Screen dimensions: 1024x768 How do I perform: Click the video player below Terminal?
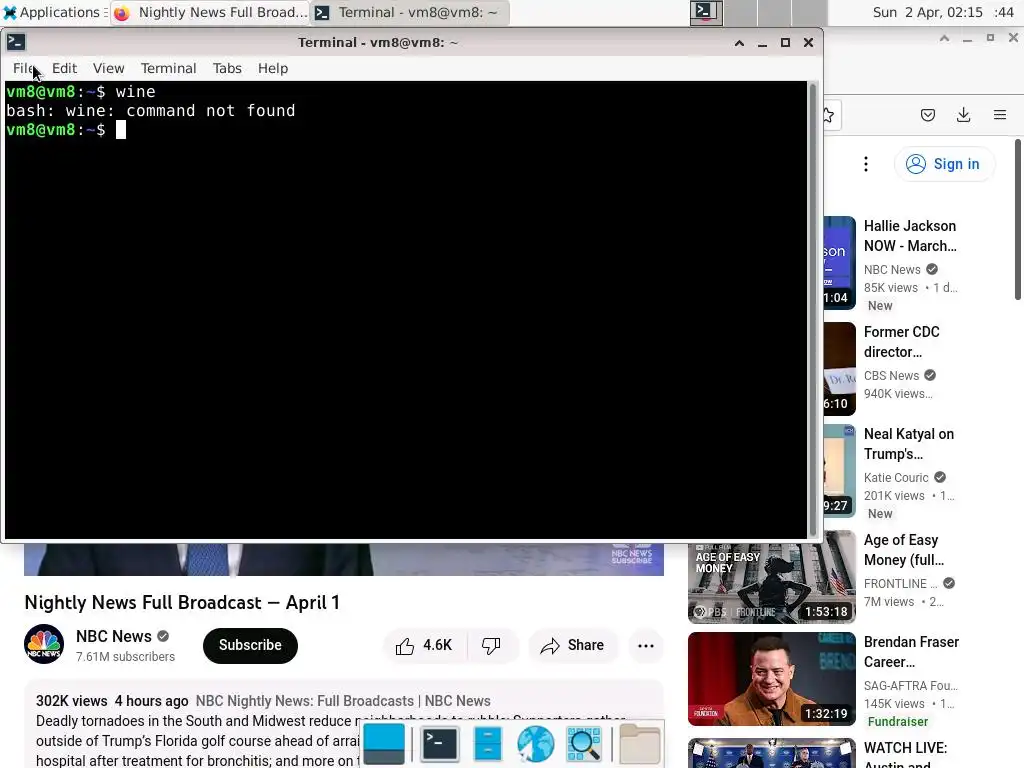[x=344, y=559]
